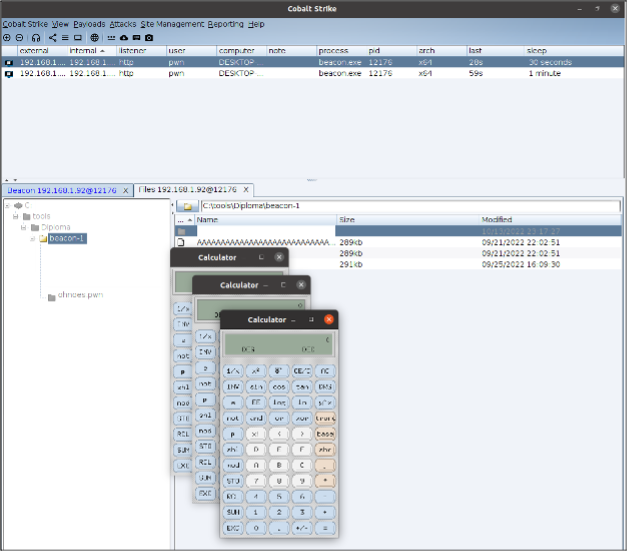Open downloaded files (cloud download icon)
This screenshot has height=552, width=628.
pos(124,38)
